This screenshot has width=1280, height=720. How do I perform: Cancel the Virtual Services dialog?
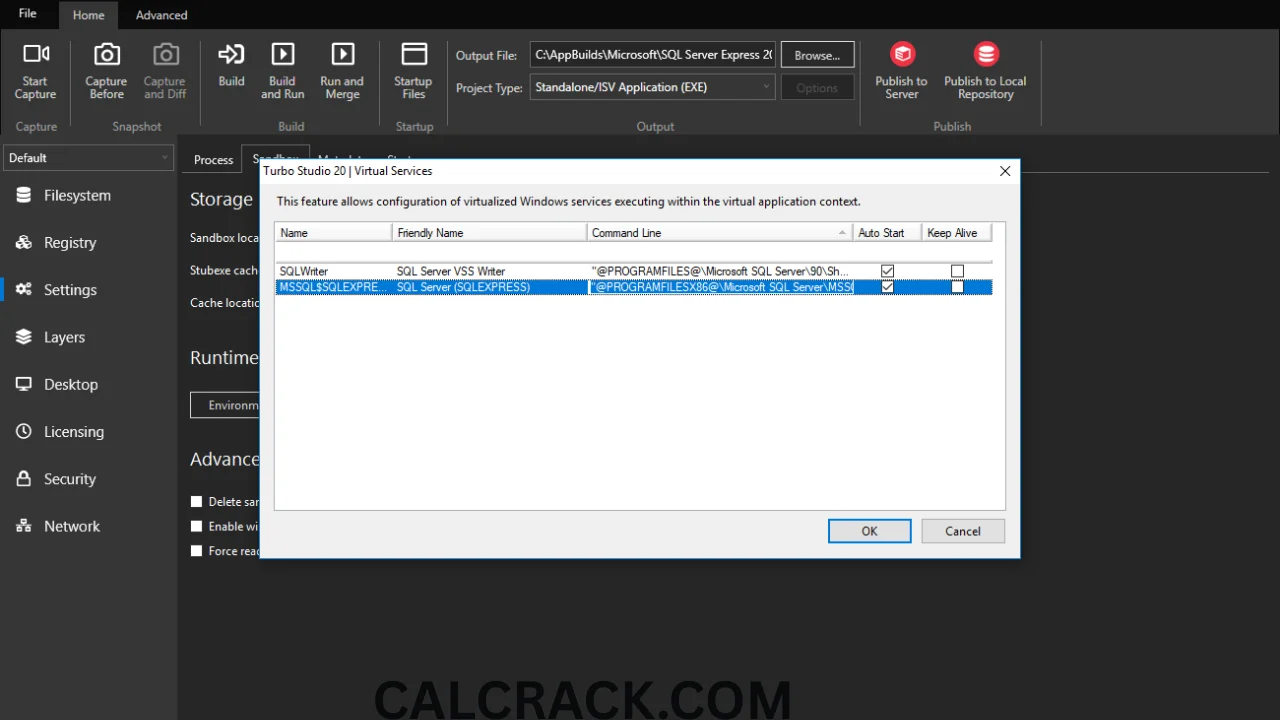963,531
